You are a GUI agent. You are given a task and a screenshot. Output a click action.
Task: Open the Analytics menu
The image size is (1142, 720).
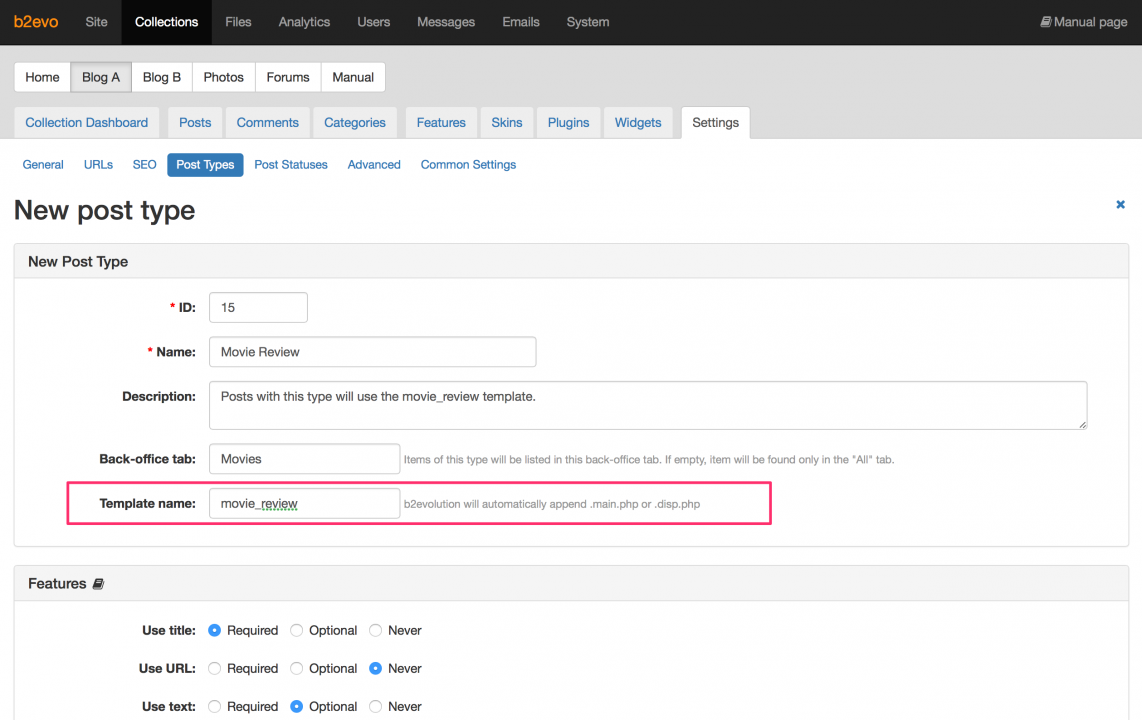(304, 22)
